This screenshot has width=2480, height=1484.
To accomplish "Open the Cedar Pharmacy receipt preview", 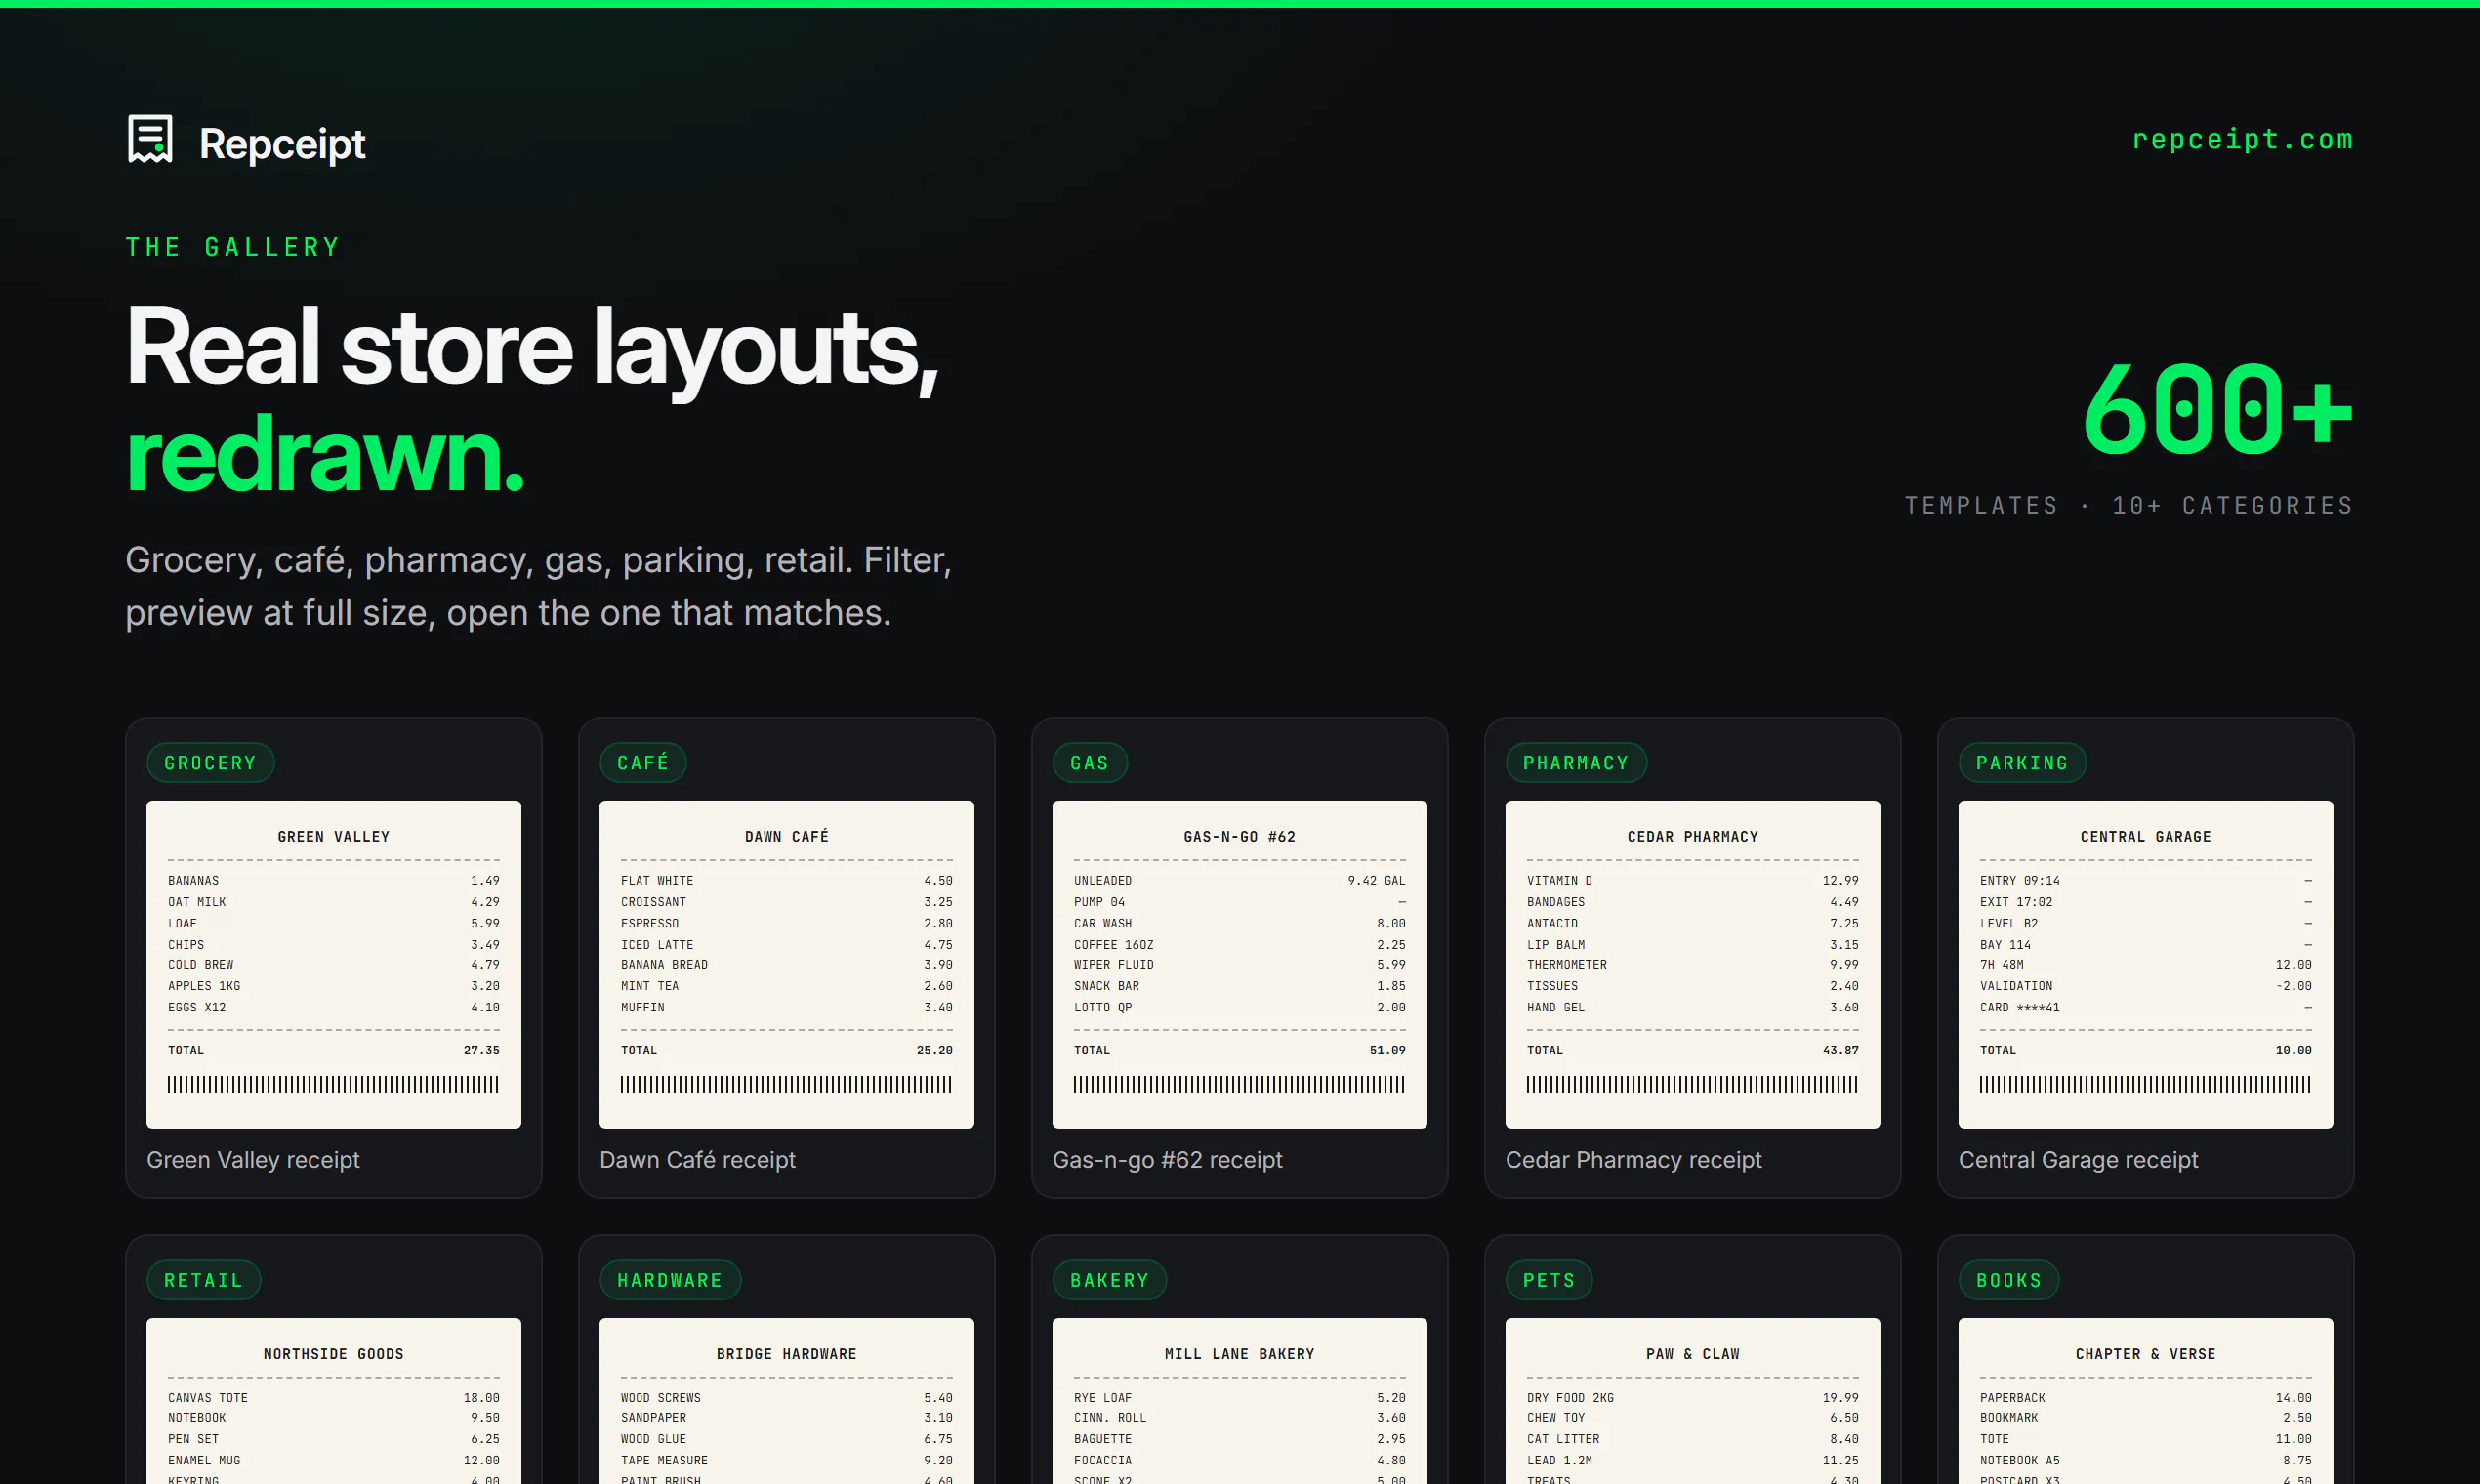I will (1693, 964).
